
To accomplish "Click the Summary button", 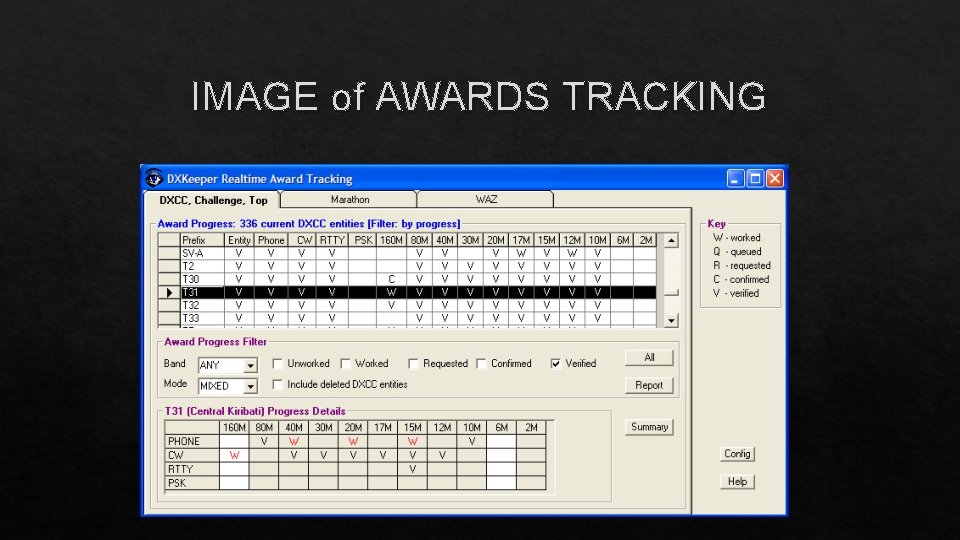I will point(649,427).
